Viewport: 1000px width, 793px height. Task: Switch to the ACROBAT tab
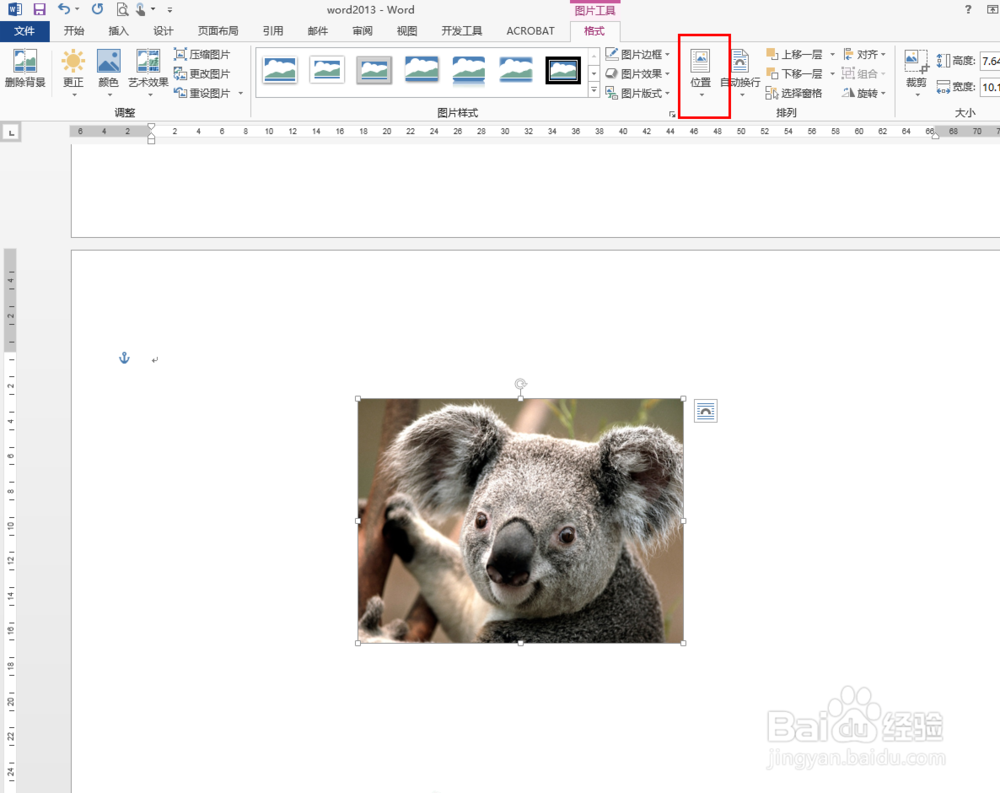531,31
